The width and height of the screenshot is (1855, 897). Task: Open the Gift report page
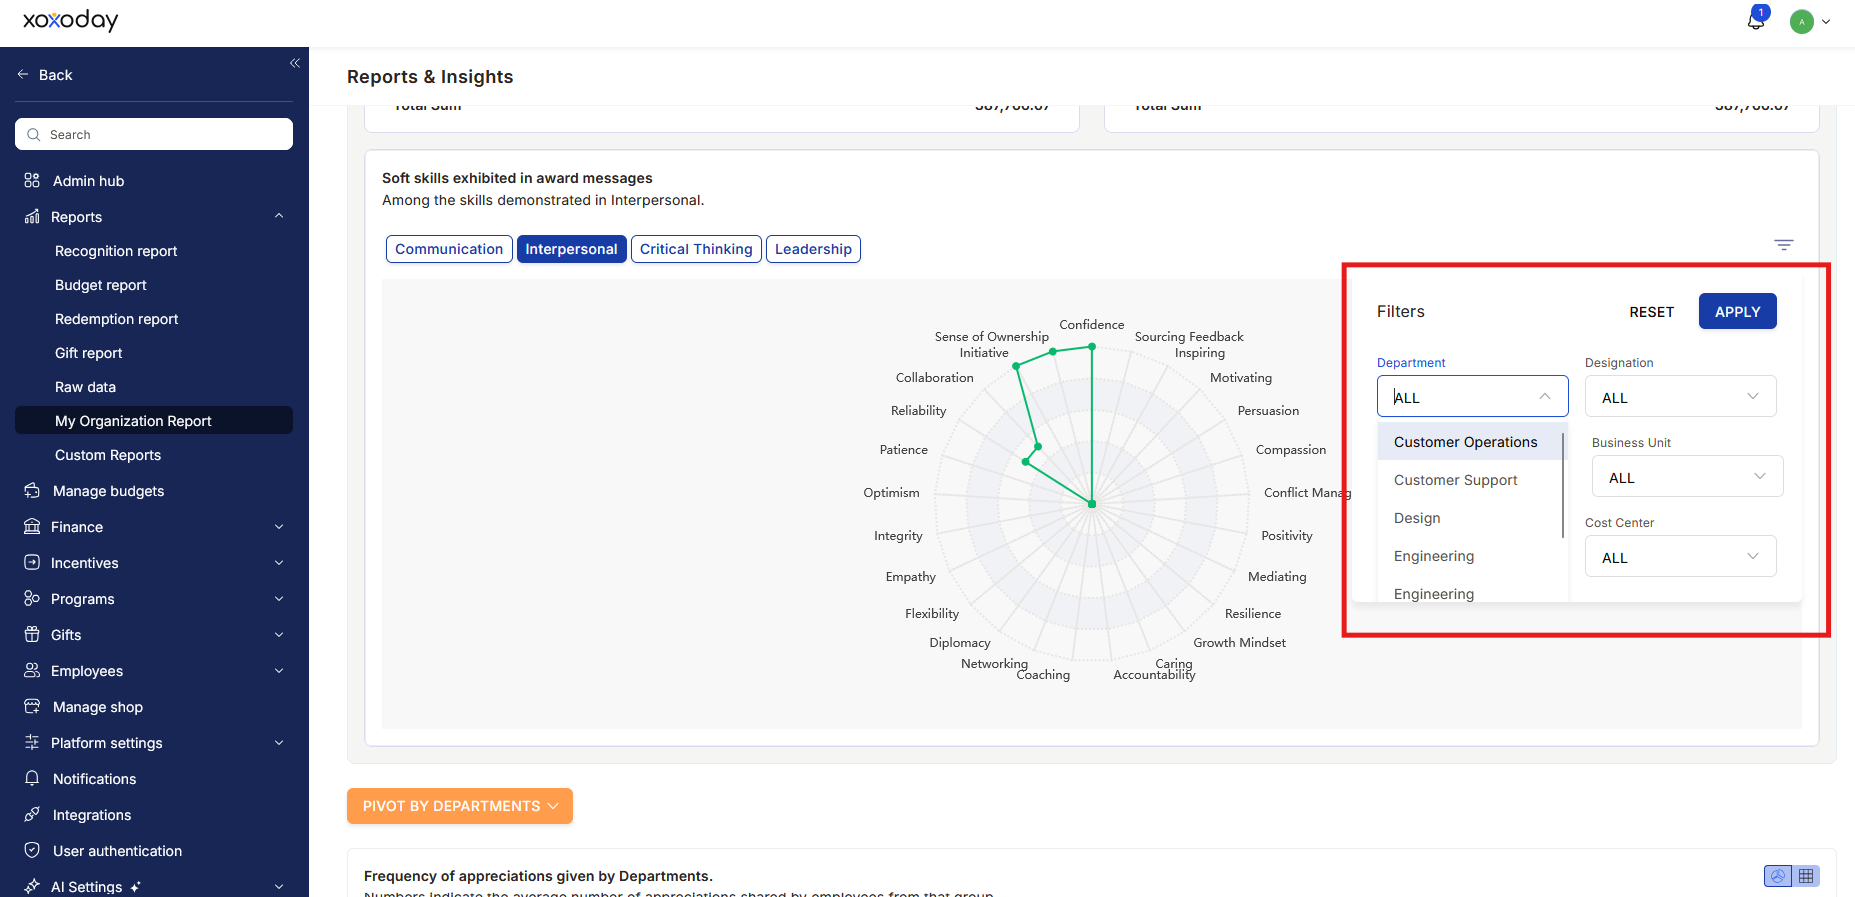coord(89,353)
